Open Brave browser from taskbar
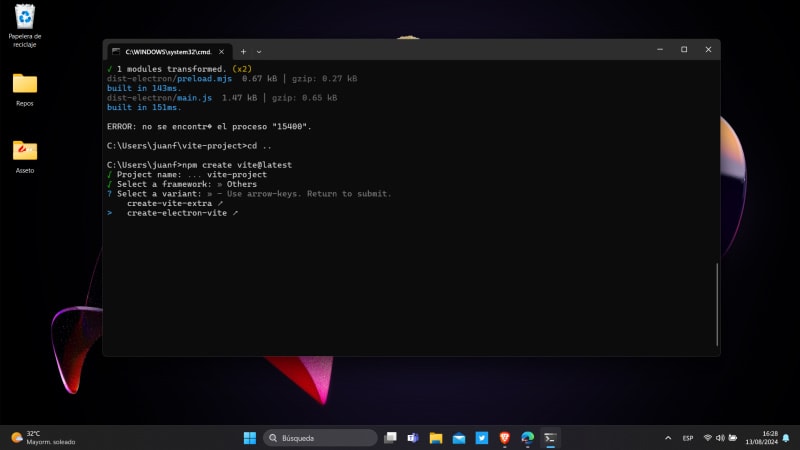 click(505, 438)
